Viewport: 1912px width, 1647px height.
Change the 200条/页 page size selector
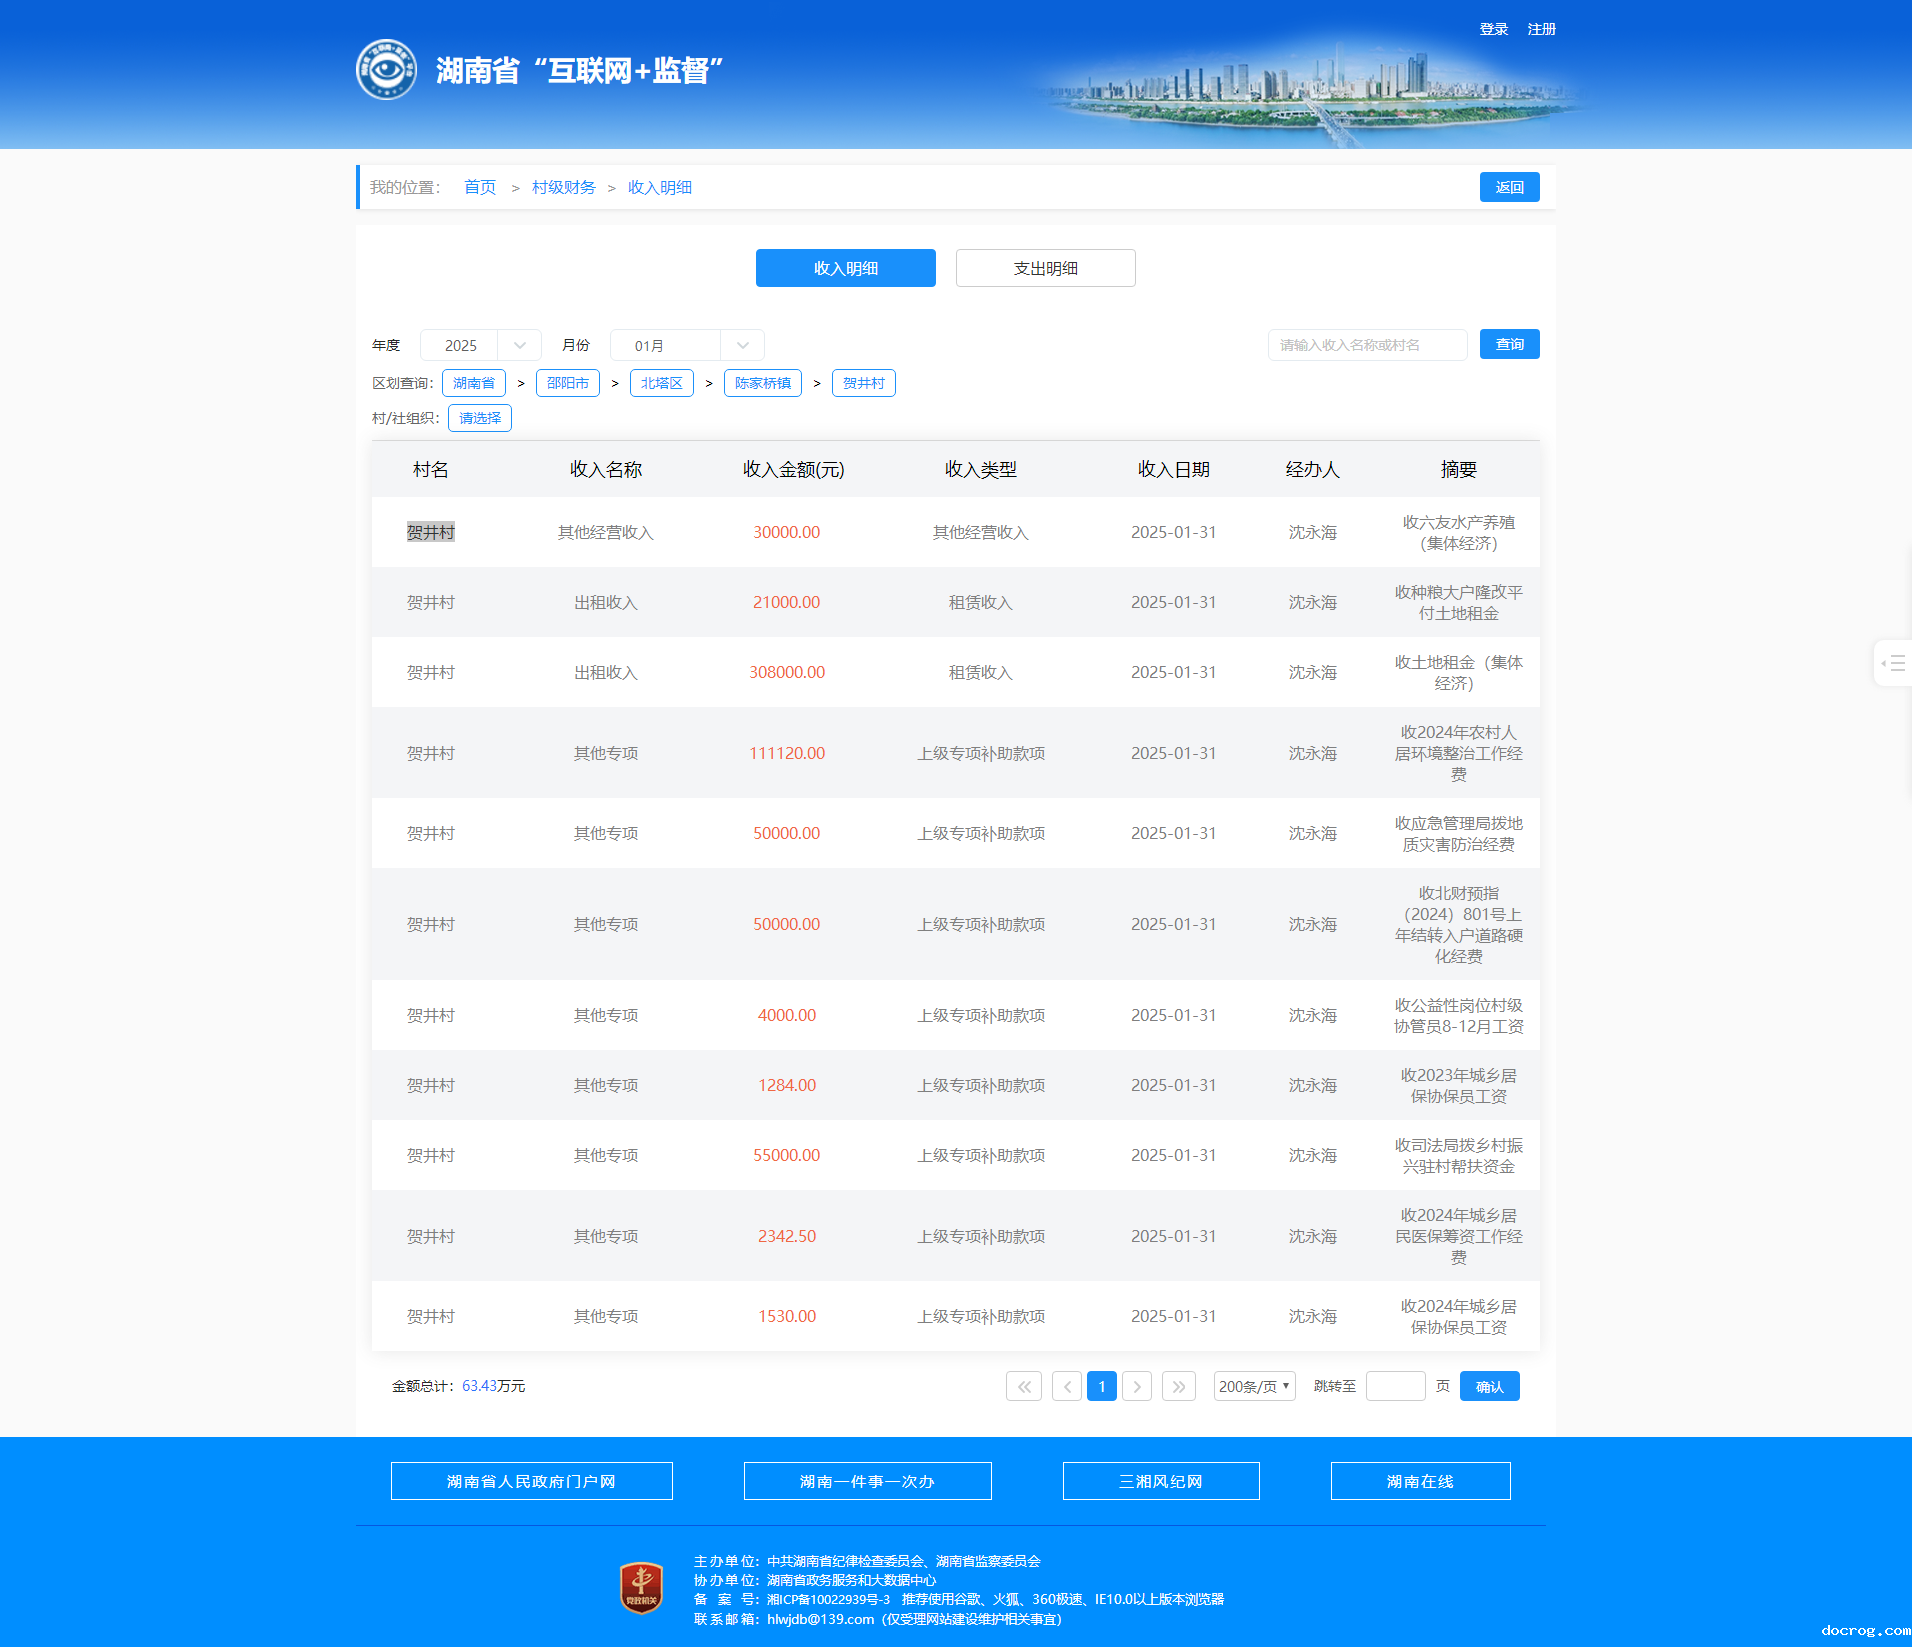[x=1254, y=1386]
